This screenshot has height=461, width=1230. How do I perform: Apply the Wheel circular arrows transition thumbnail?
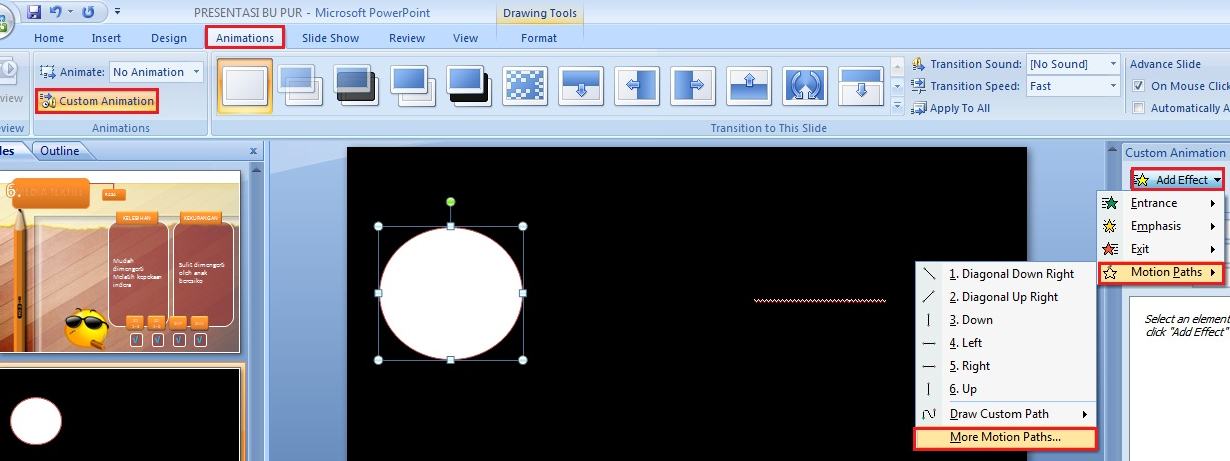(804, 86)
